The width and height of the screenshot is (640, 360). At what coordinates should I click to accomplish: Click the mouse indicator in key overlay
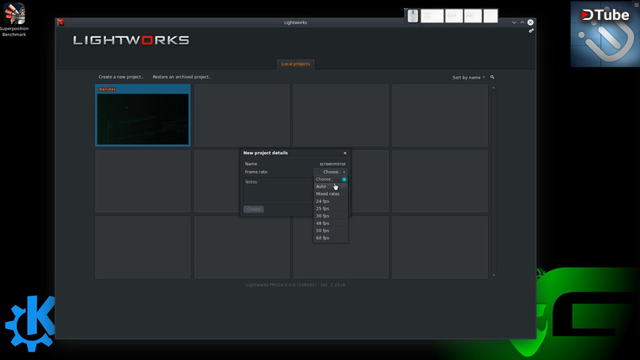[x=413, y=16]
